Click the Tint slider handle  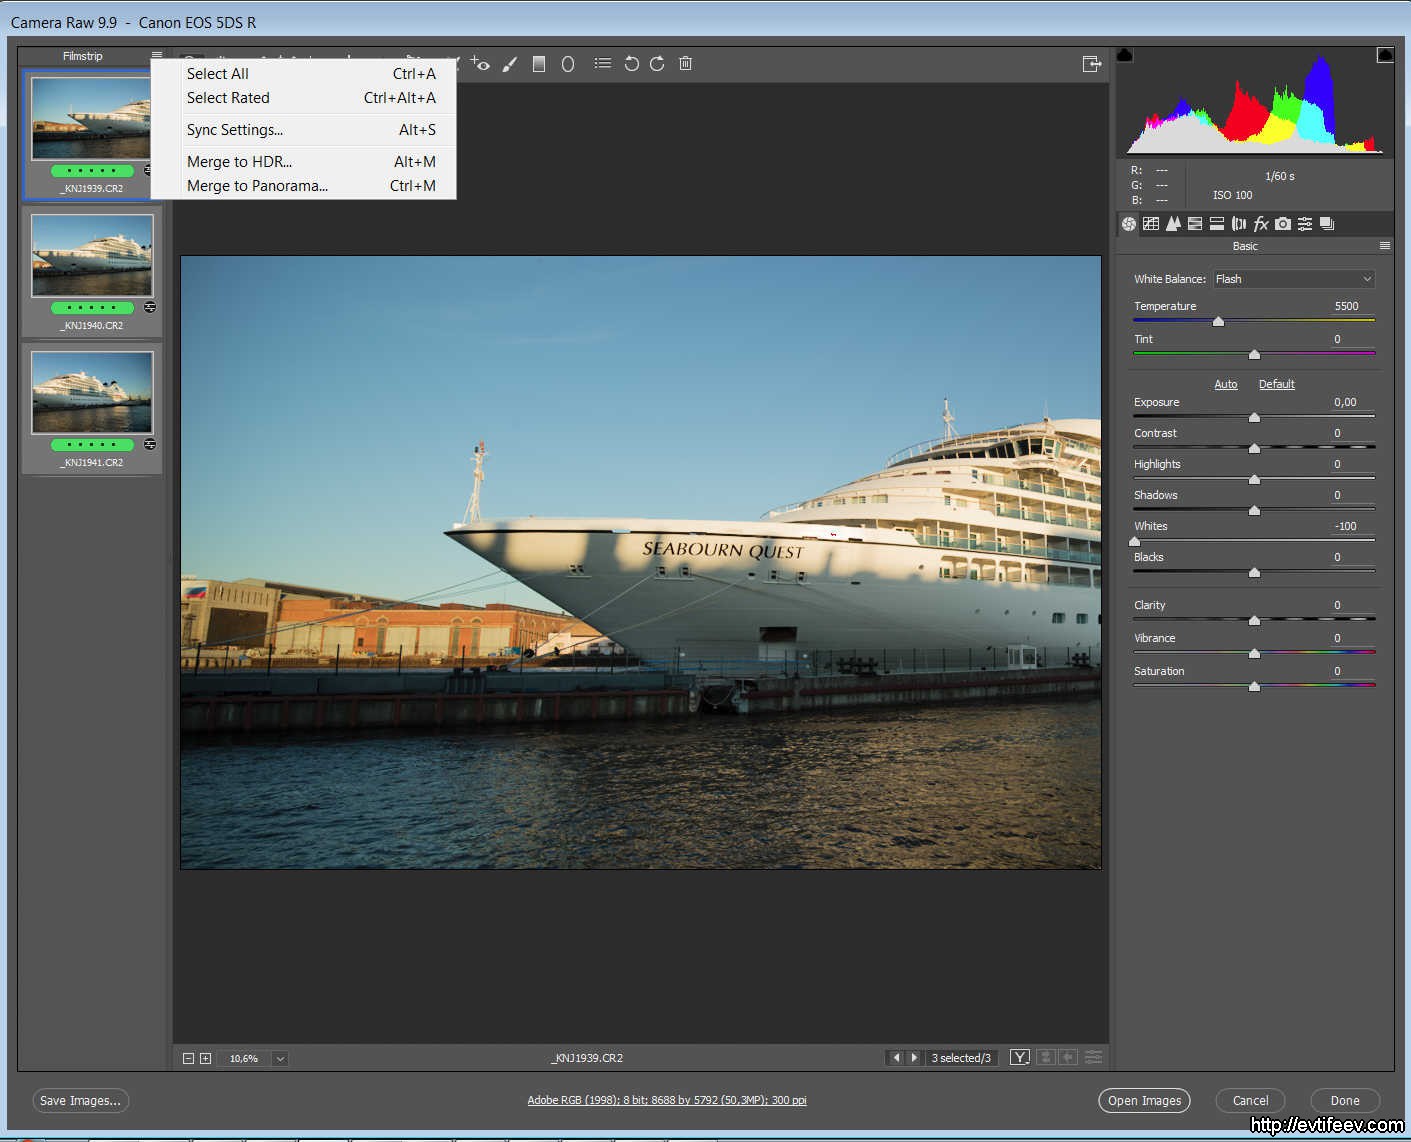pos(1254,354)
